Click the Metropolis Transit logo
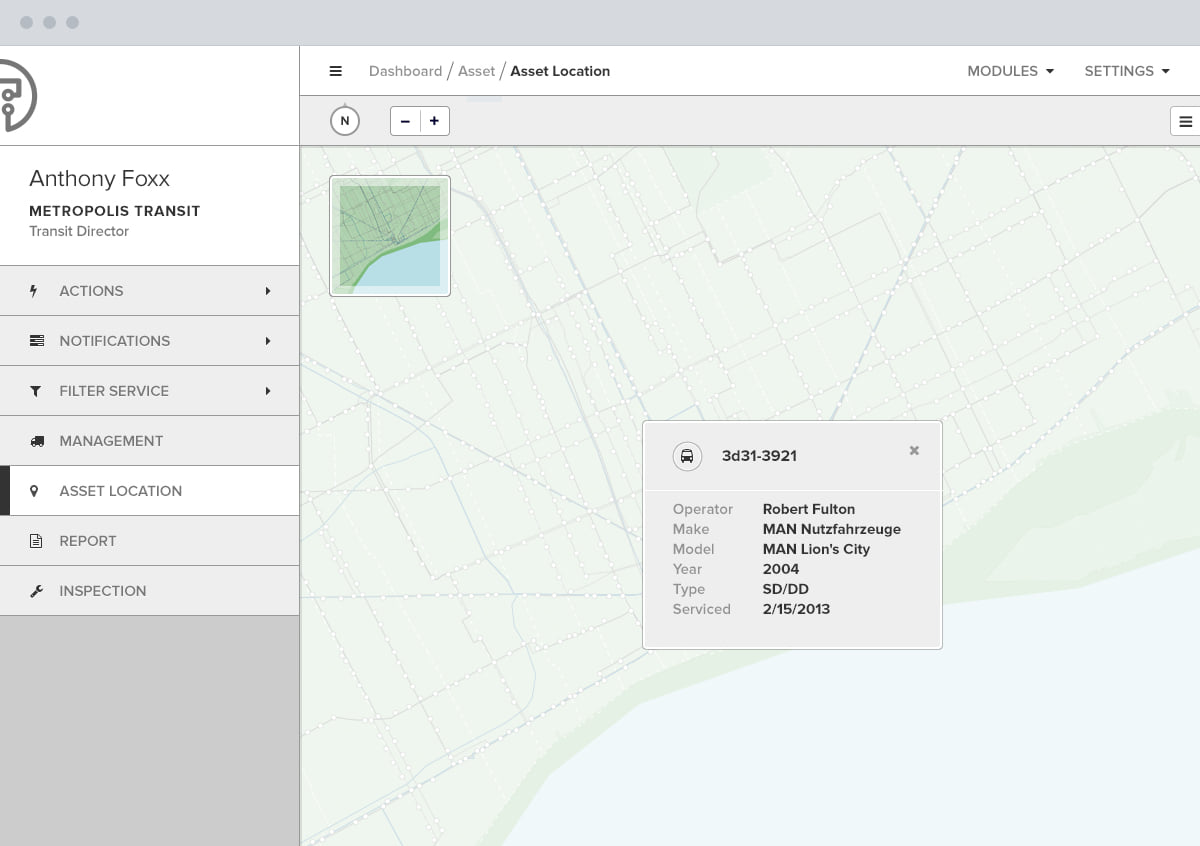 pos(17,95)
